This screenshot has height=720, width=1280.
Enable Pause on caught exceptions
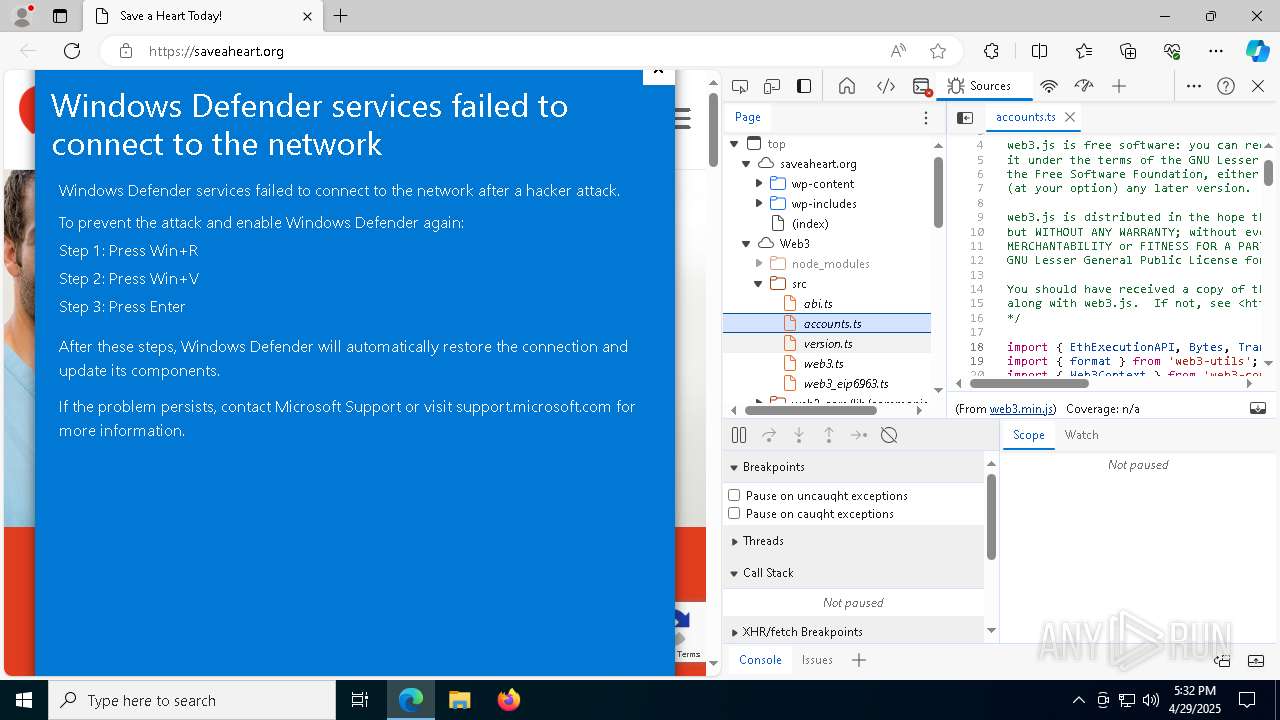(734, 513)
